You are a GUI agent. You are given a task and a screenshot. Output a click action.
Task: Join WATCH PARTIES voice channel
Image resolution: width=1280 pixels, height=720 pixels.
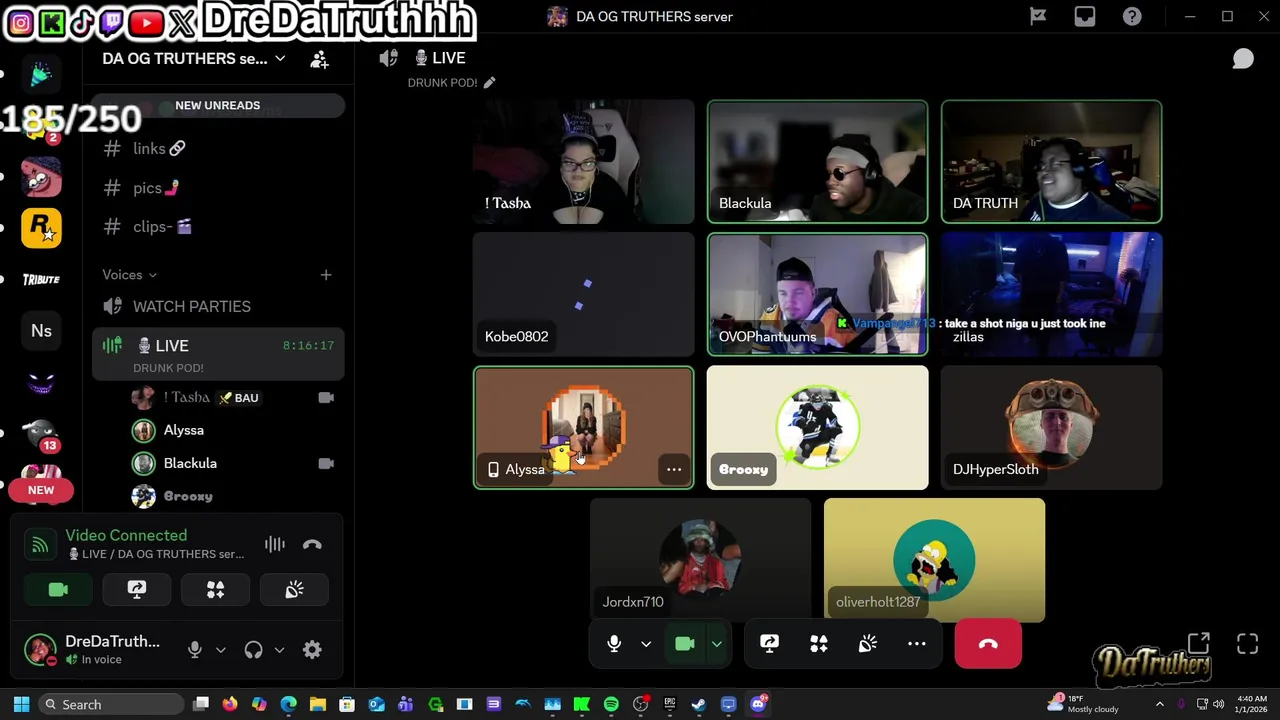[x=218, y=306]
